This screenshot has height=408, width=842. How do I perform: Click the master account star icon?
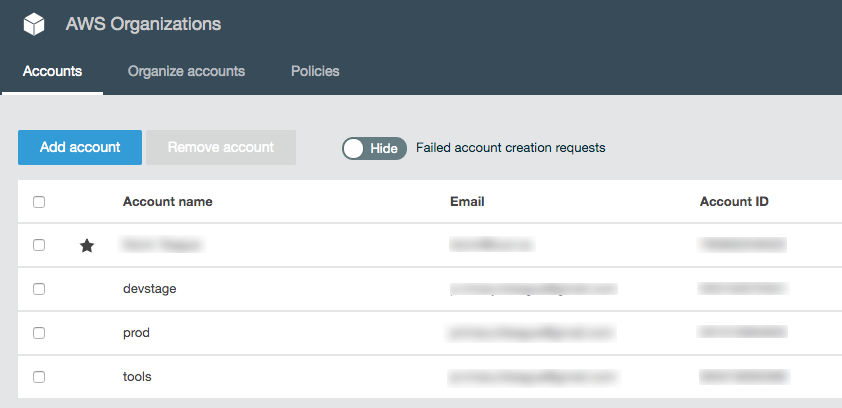click(87, 246)
